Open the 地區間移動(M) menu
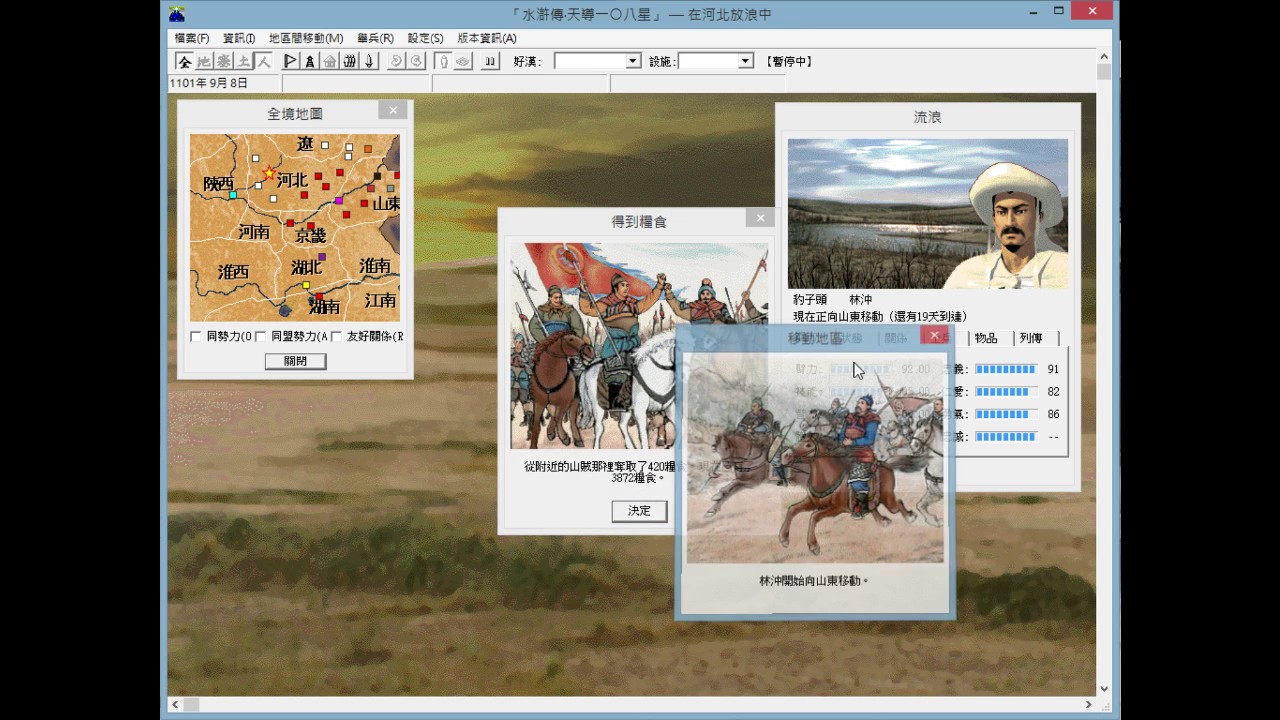Viewport: 1280px width, 720px height. [306, 38]
